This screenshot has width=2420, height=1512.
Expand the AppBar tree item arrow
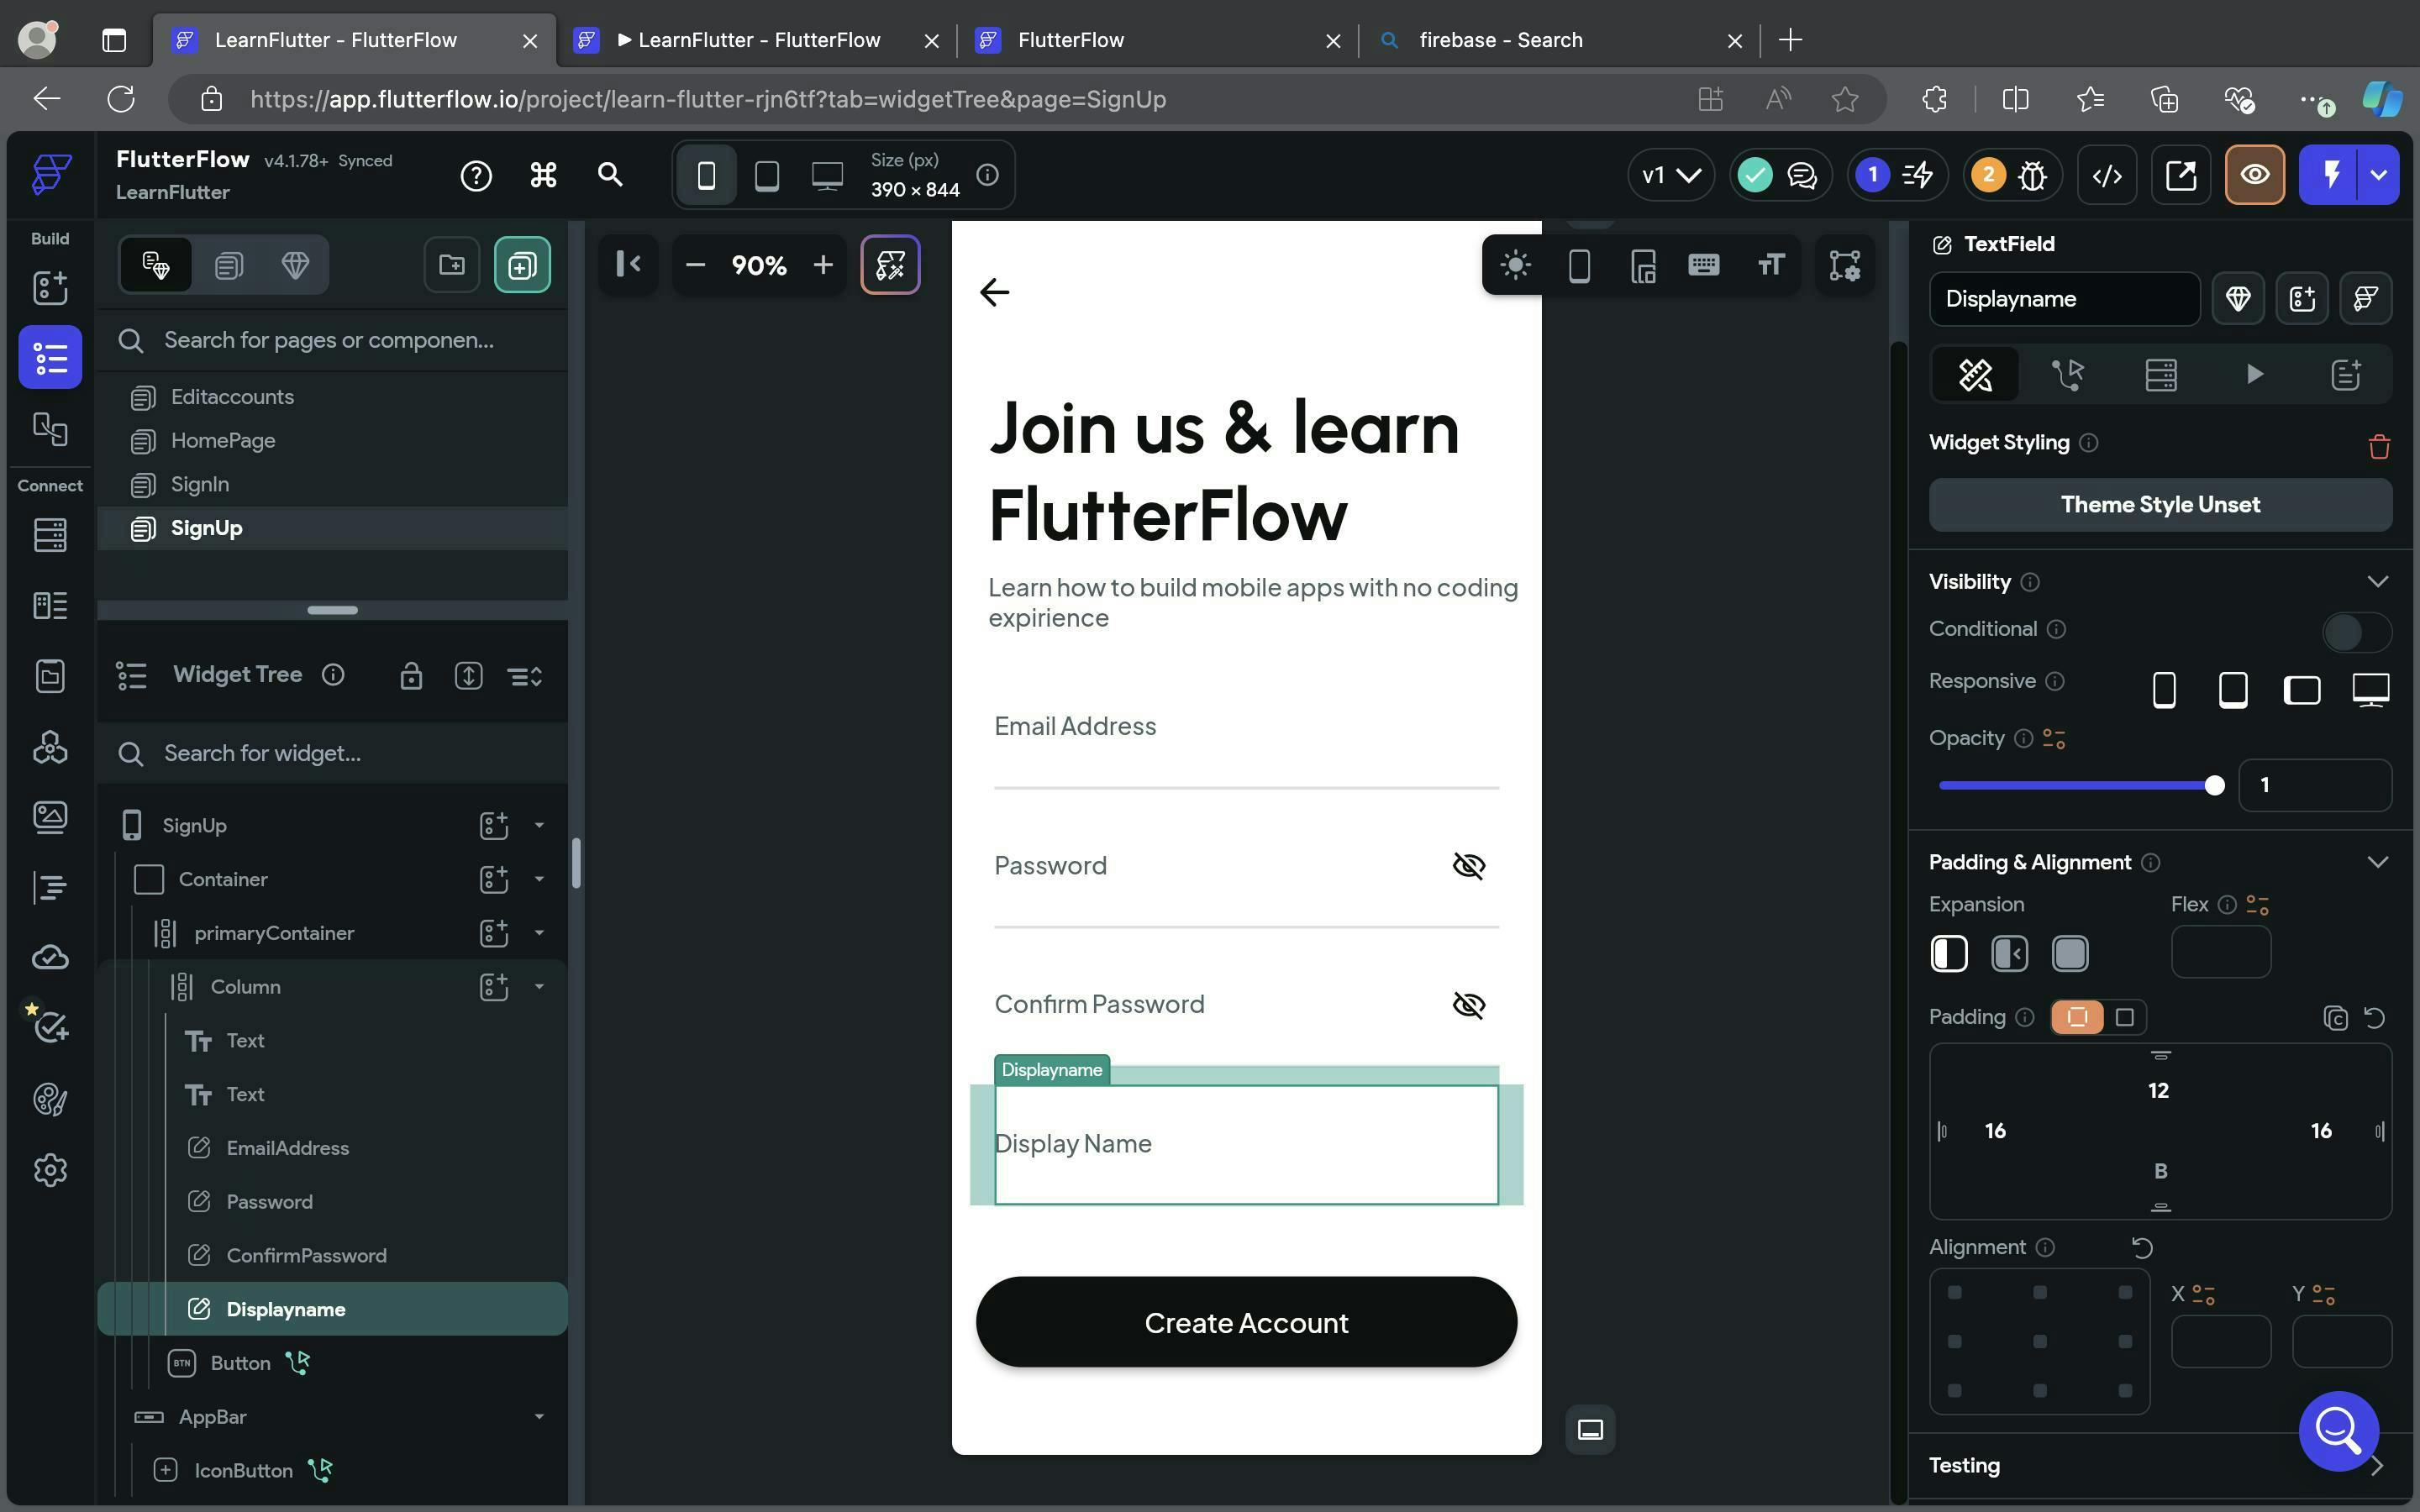point(539,1416)
